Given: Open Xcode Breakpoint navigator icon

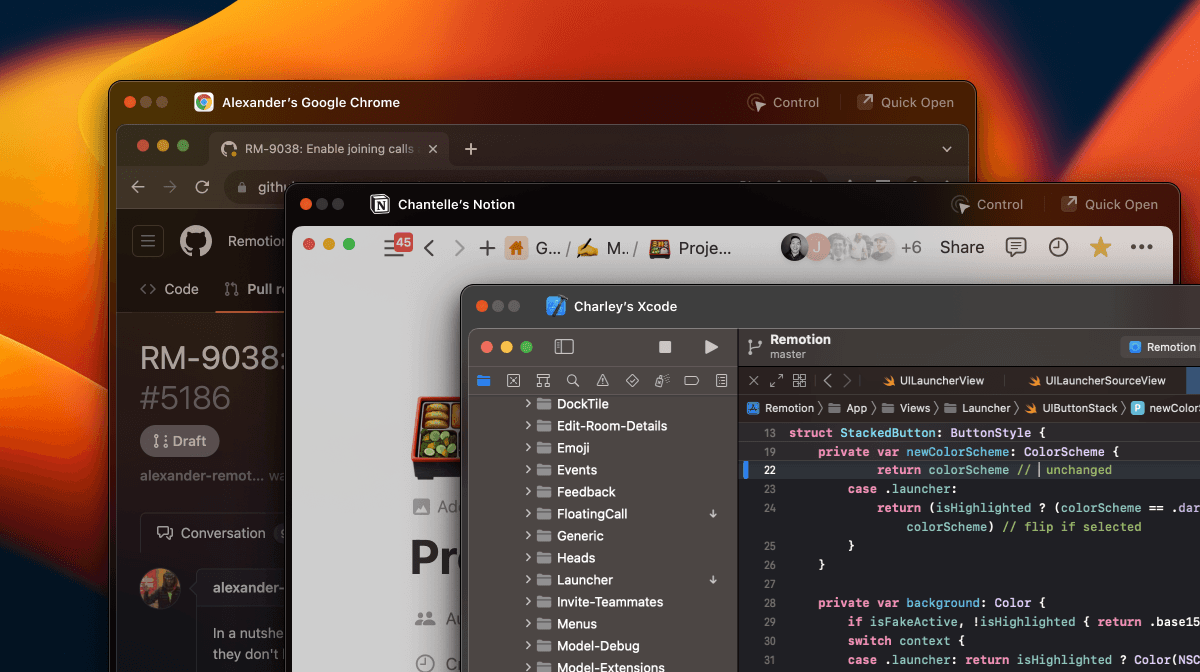Looking at the screenshot, I should (x=691, y=381).
